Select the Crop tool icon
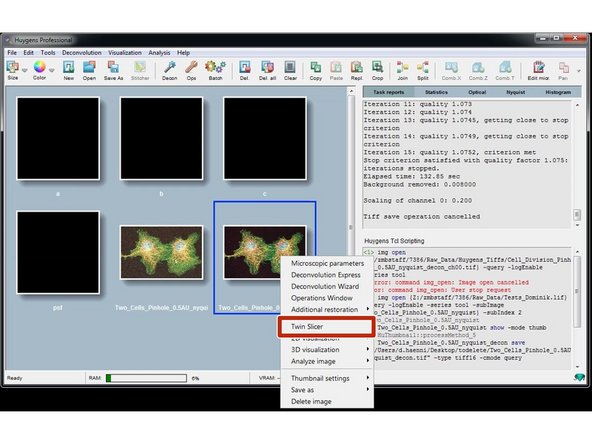Viewport: 592px width, 444px height. click(377, 70)
